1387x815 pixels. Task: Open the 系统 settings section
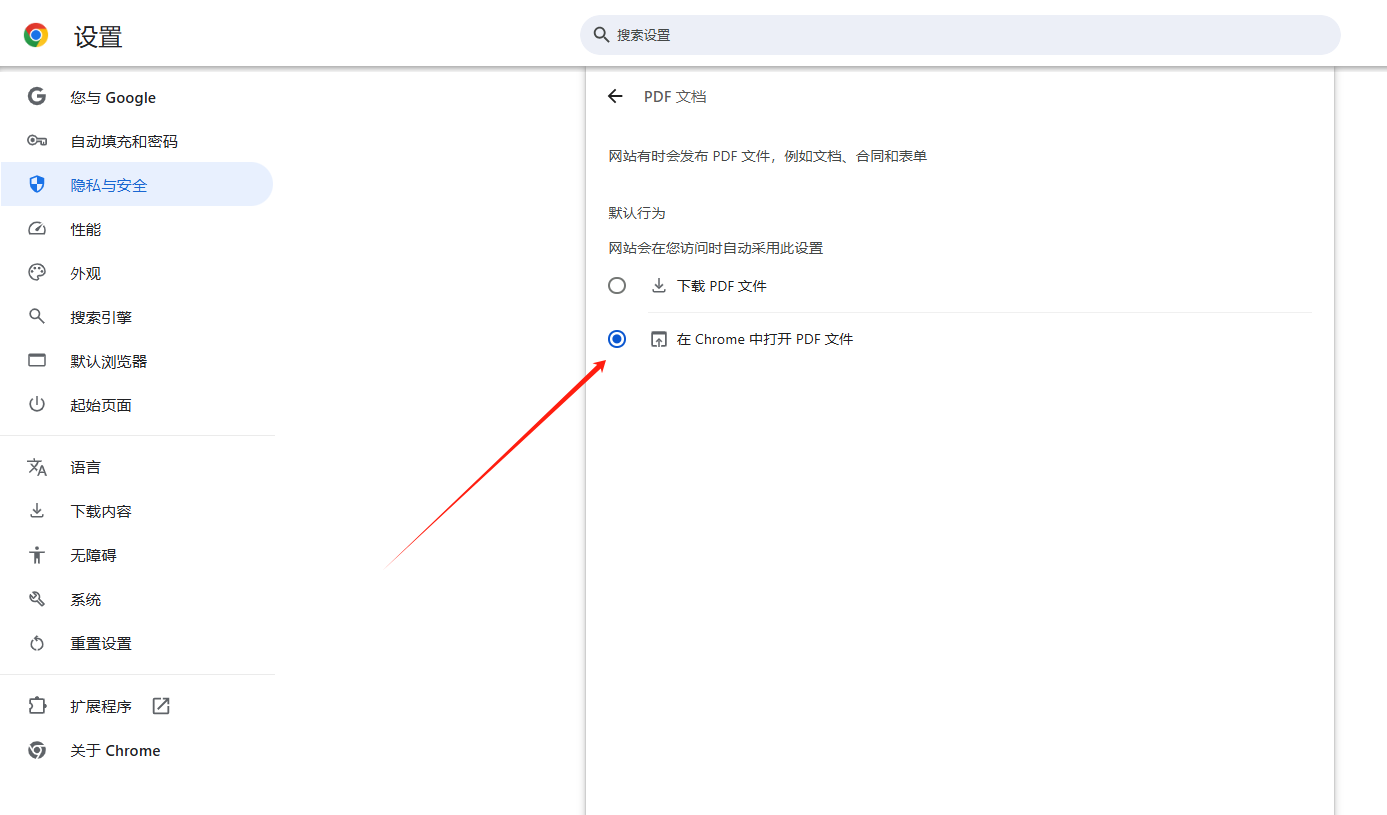click(137, 599)
